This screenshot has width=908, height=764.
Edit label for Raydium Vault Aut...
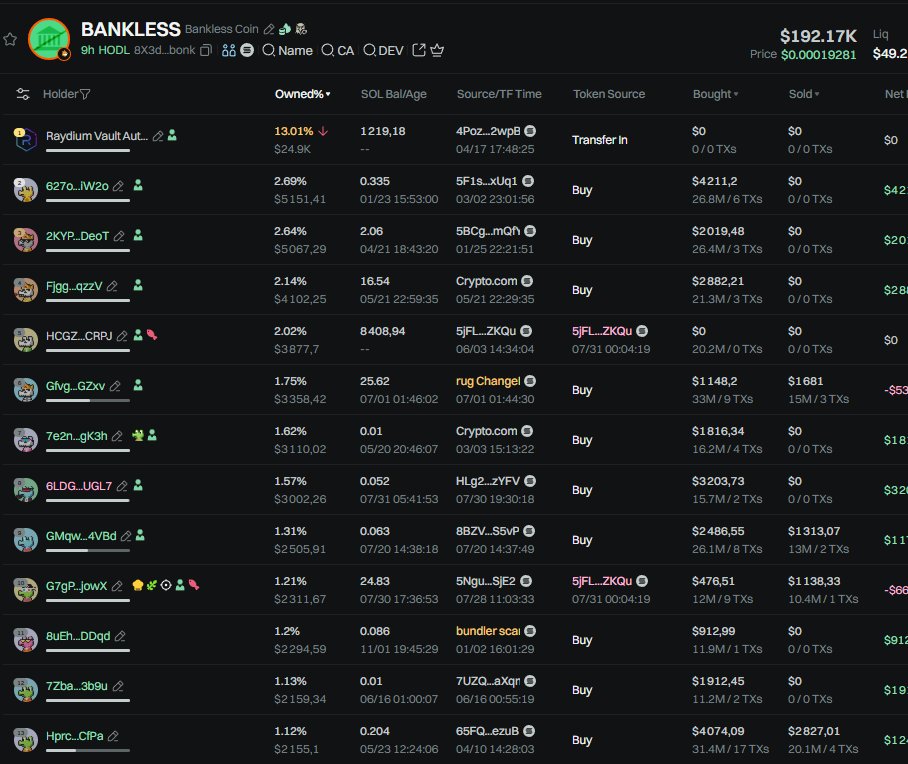158,136
